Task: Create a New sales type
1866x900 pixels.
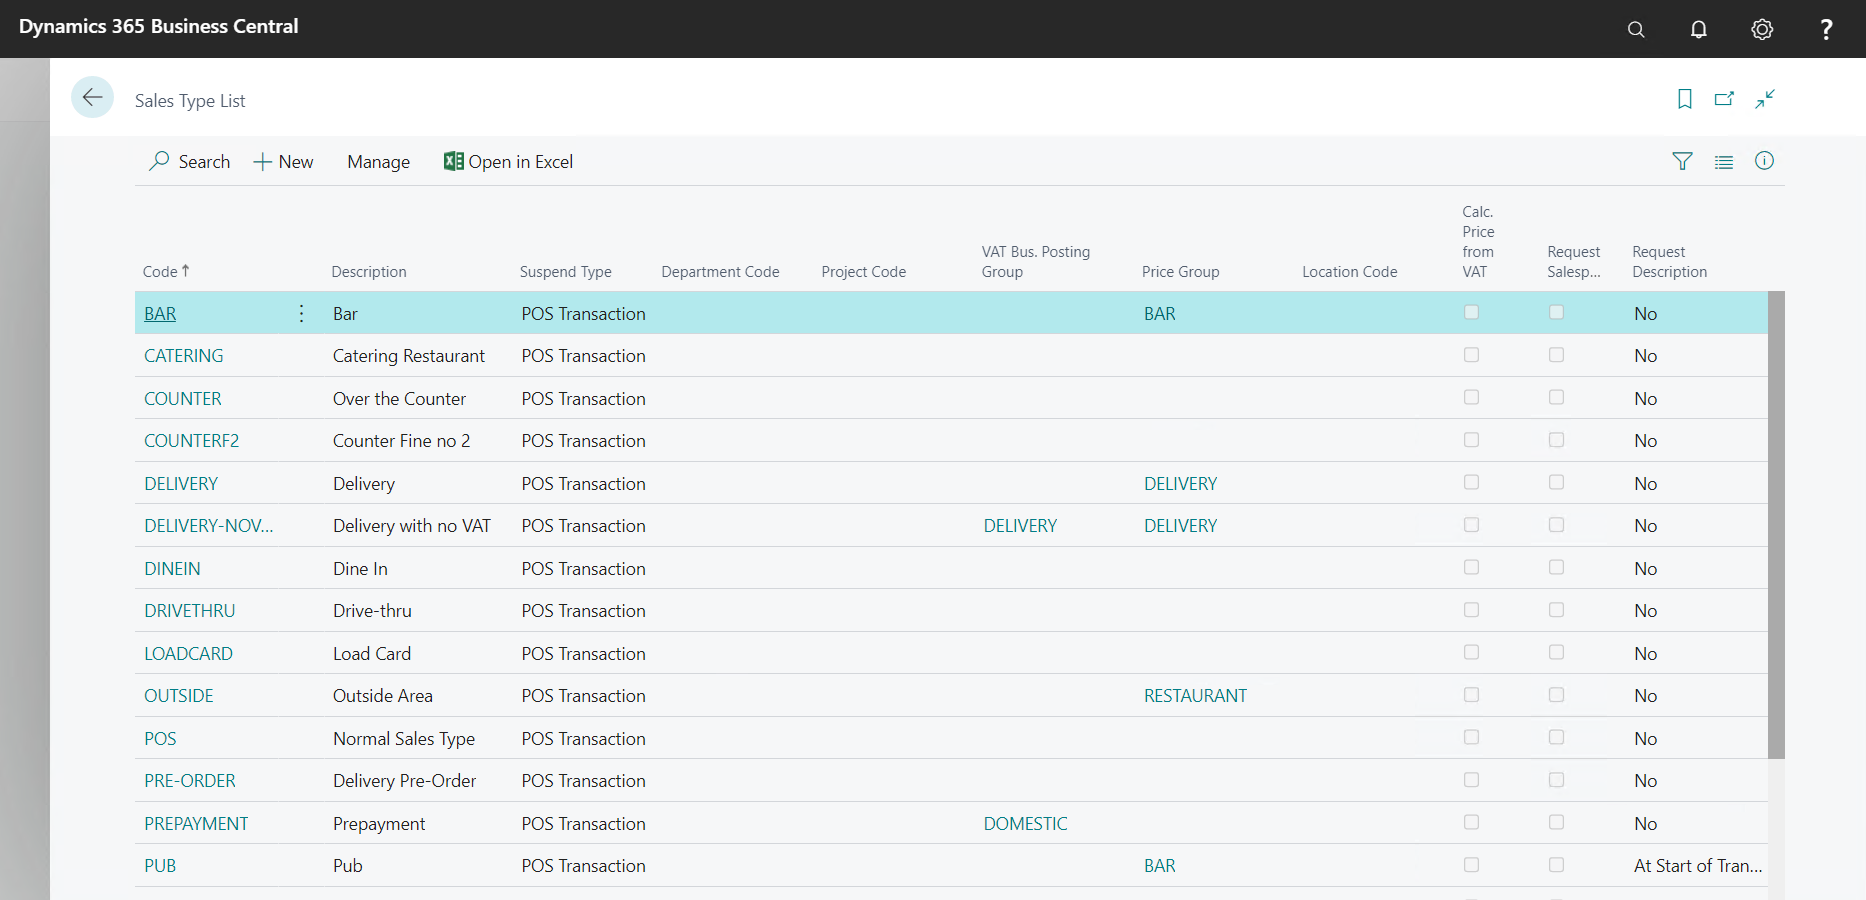Action: 284,162
